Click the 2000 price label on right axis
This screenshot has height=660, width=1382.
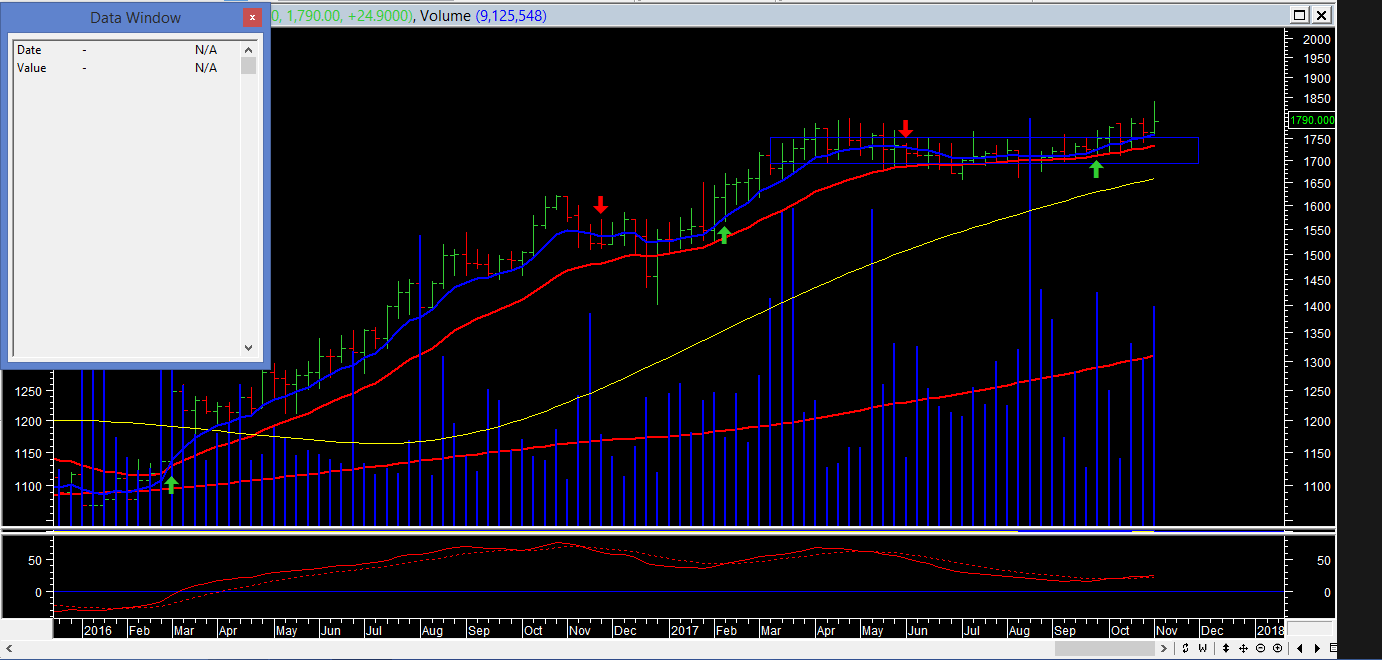tap(1316, 39)
